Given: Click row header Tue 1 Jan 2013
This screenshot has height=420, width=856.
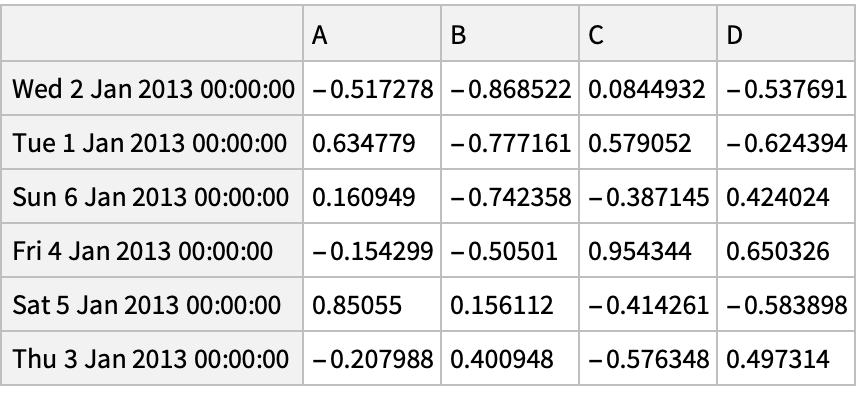Looking at the screenshot, I should coord(153,144).
